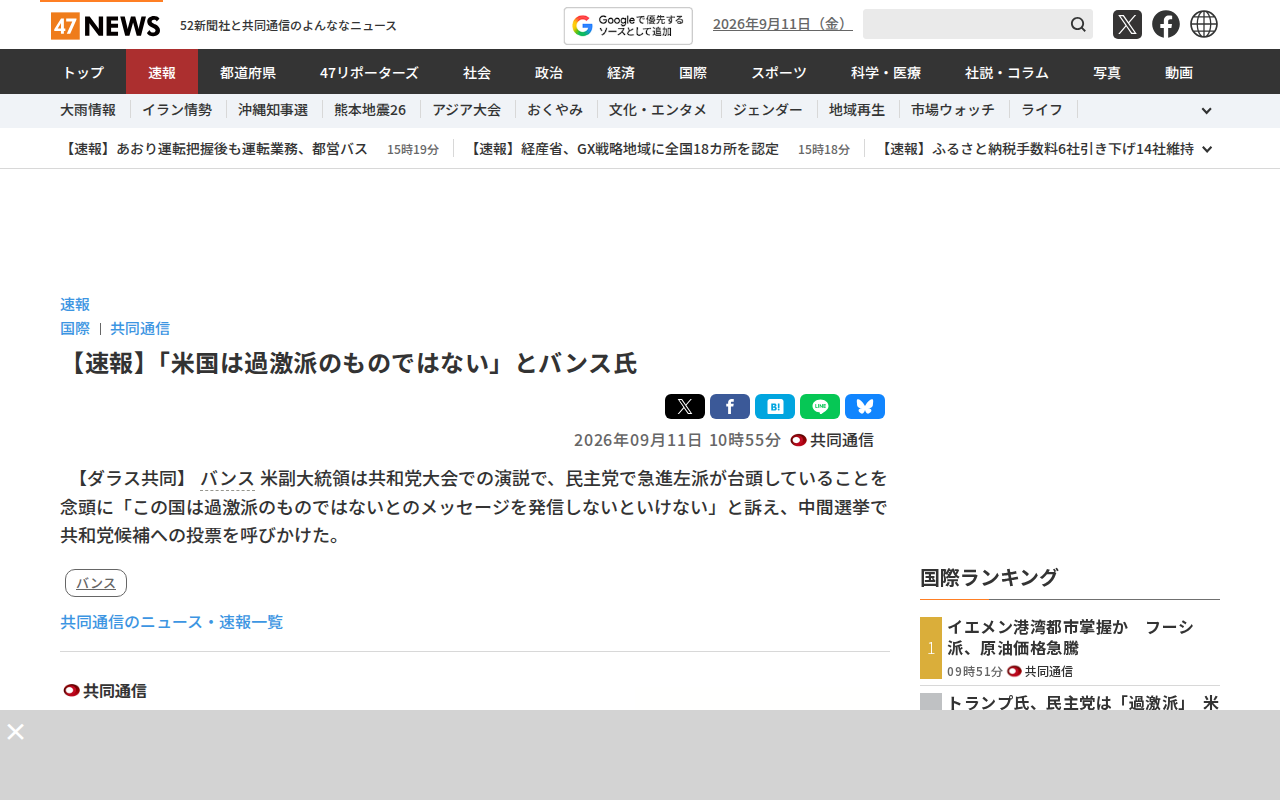Screen dimensions: 1280x800
Task: Expand the sub-topic bar chevron
Action: [x=1207, y=111]
